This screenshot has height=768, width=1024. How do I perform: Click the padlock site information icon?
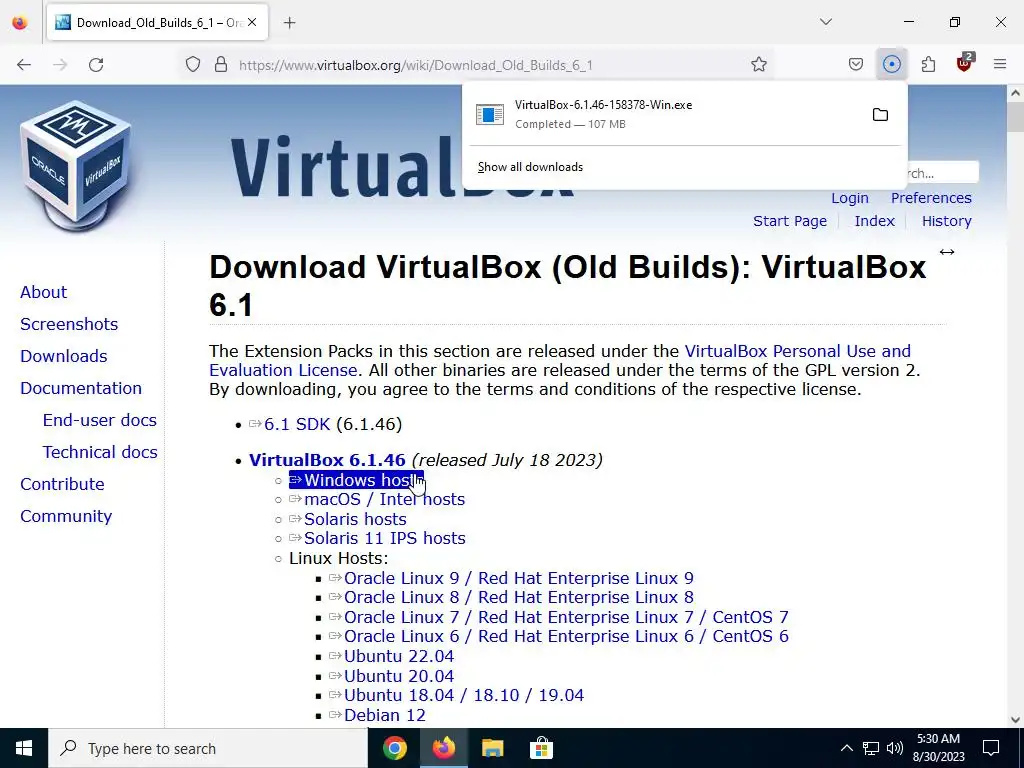coord(221,65)
